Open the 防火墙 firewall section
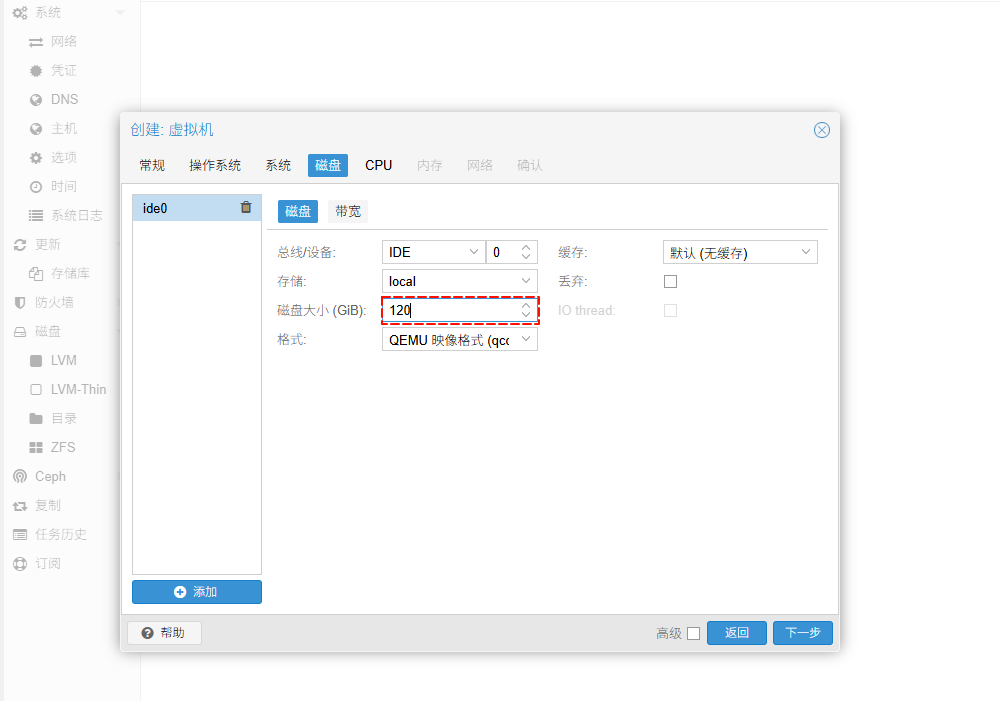The image size is (1000, 701). (x=53, y=303)
